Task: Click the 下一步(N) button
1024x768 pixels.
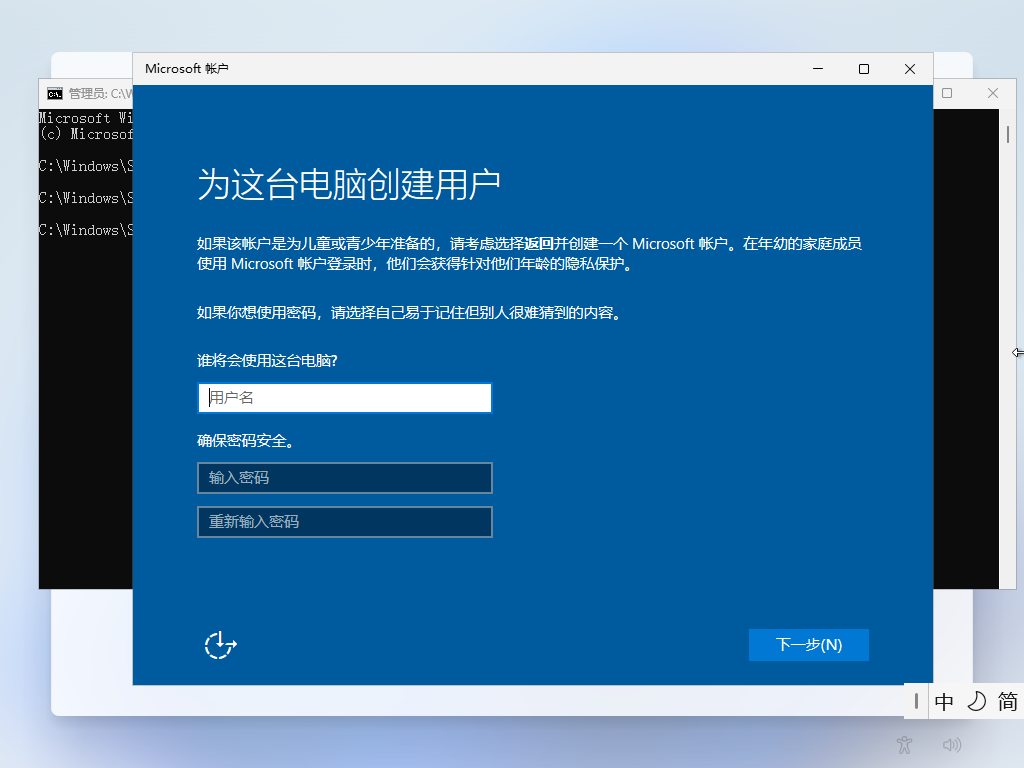Action: point(808,645)
